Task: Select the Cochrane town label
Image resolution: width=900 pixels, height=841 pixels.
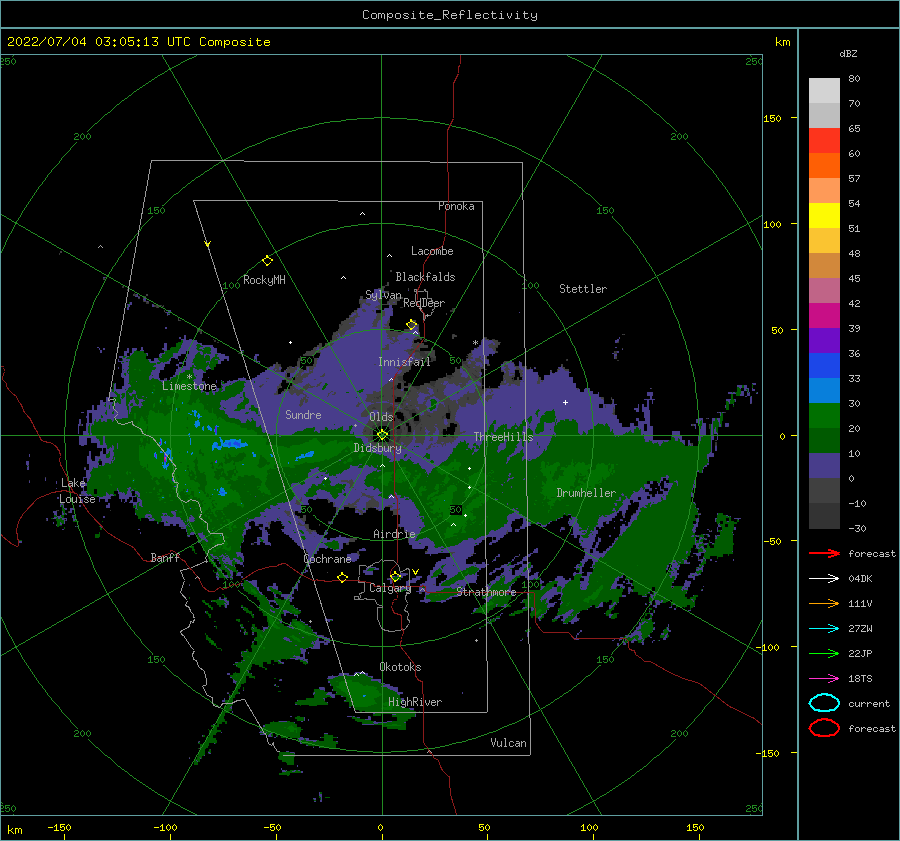Action: pyautogui.click(x=327, y=559)
